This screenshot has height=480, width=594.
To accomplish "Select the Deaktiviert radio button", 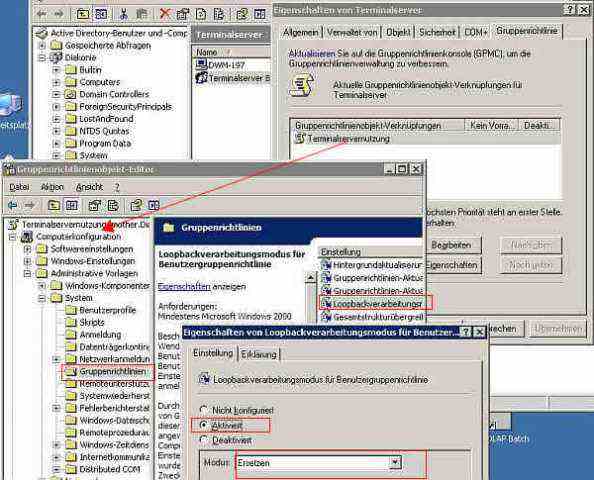I will tap(204, 440).
